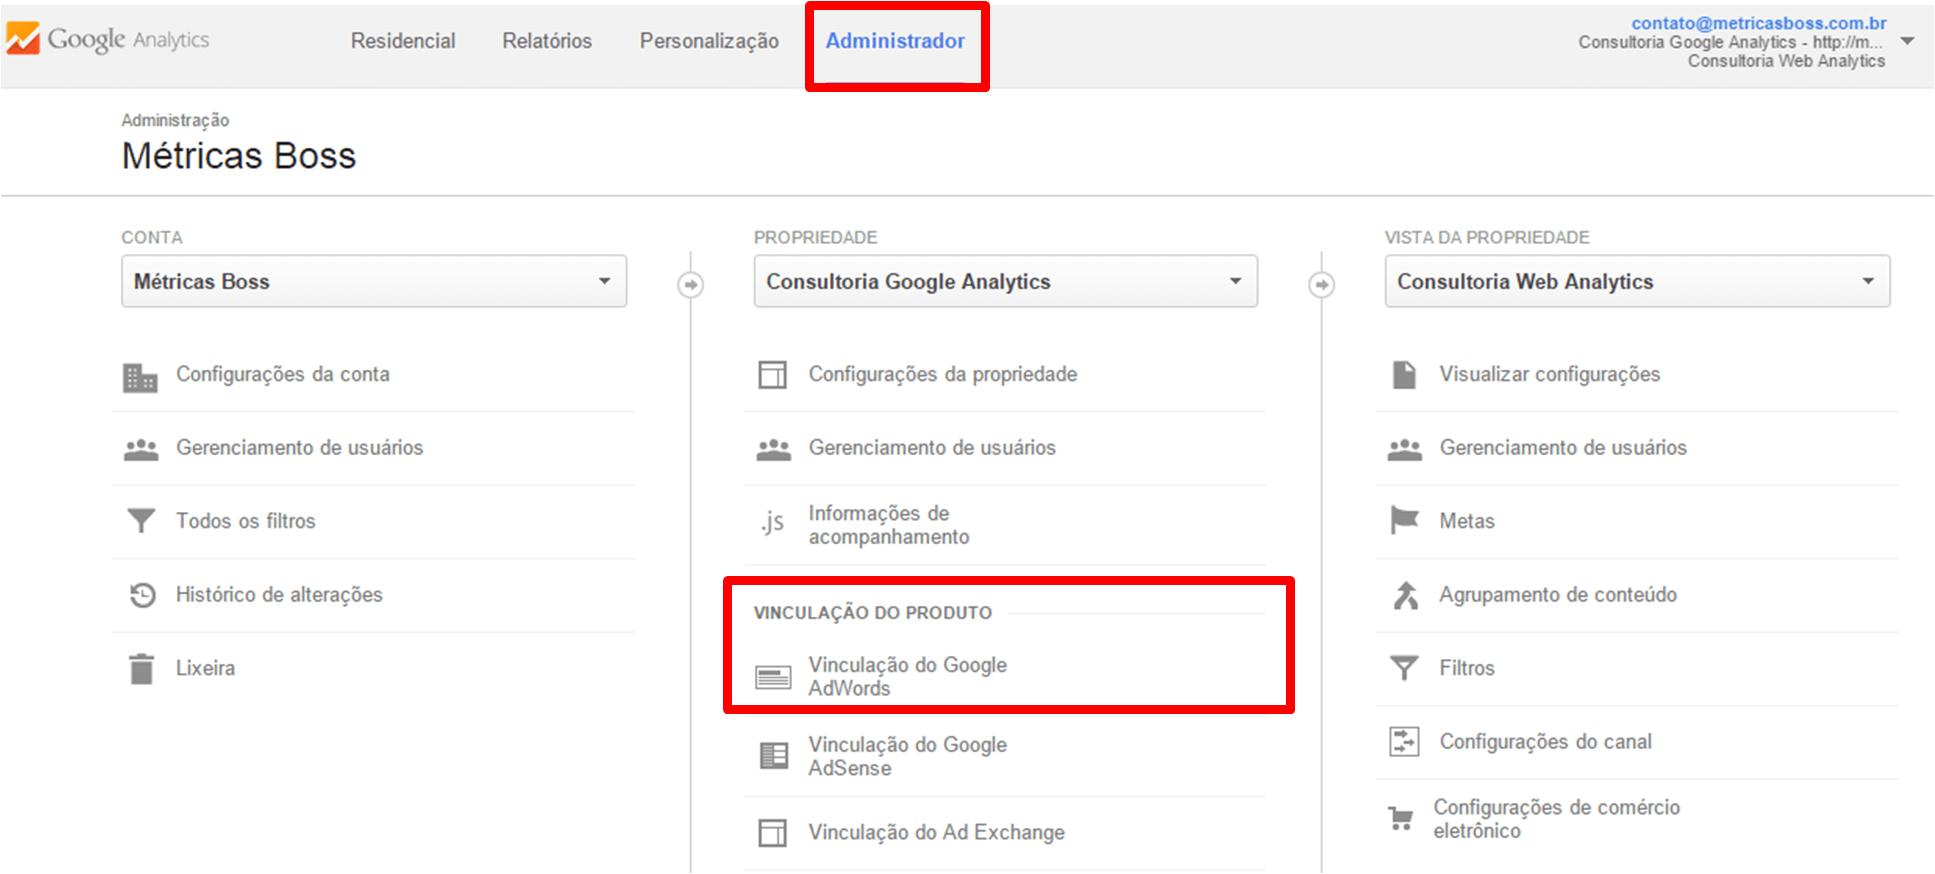
Task: Click the contato@metricasboss.com.br email link
Action: (1758, 23)
